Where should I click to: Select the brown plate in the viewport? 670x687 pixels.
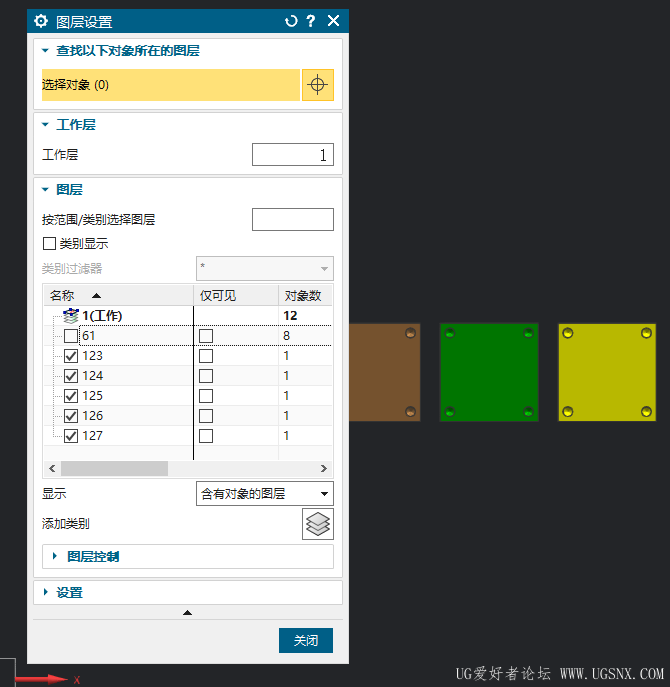pyautogui.click(x=385, y=372)
